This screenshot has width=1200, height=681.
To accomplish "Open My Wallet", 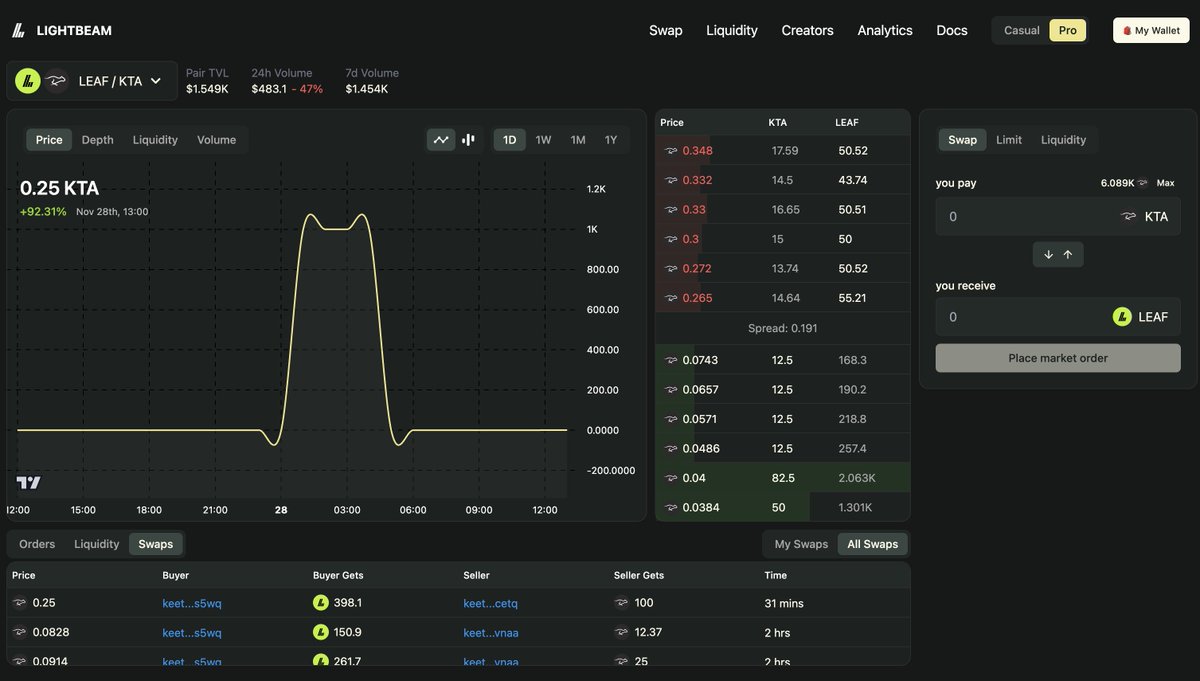I will (x=1151, y=30).
